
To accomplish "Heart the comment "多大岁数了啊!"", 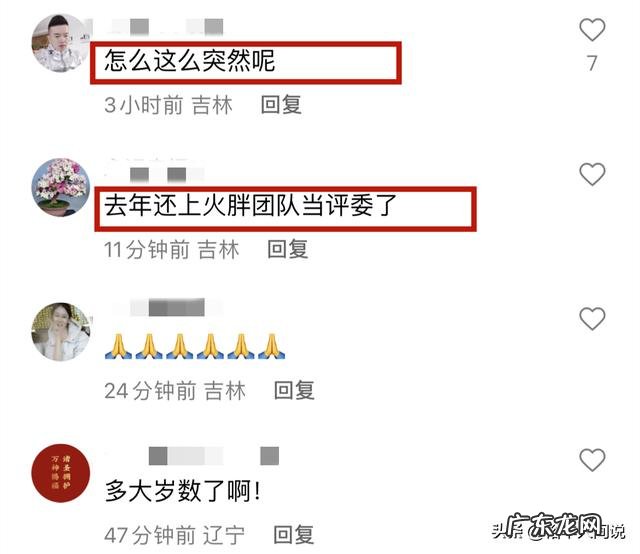I will pyautogui.click(x=592, y=460).
